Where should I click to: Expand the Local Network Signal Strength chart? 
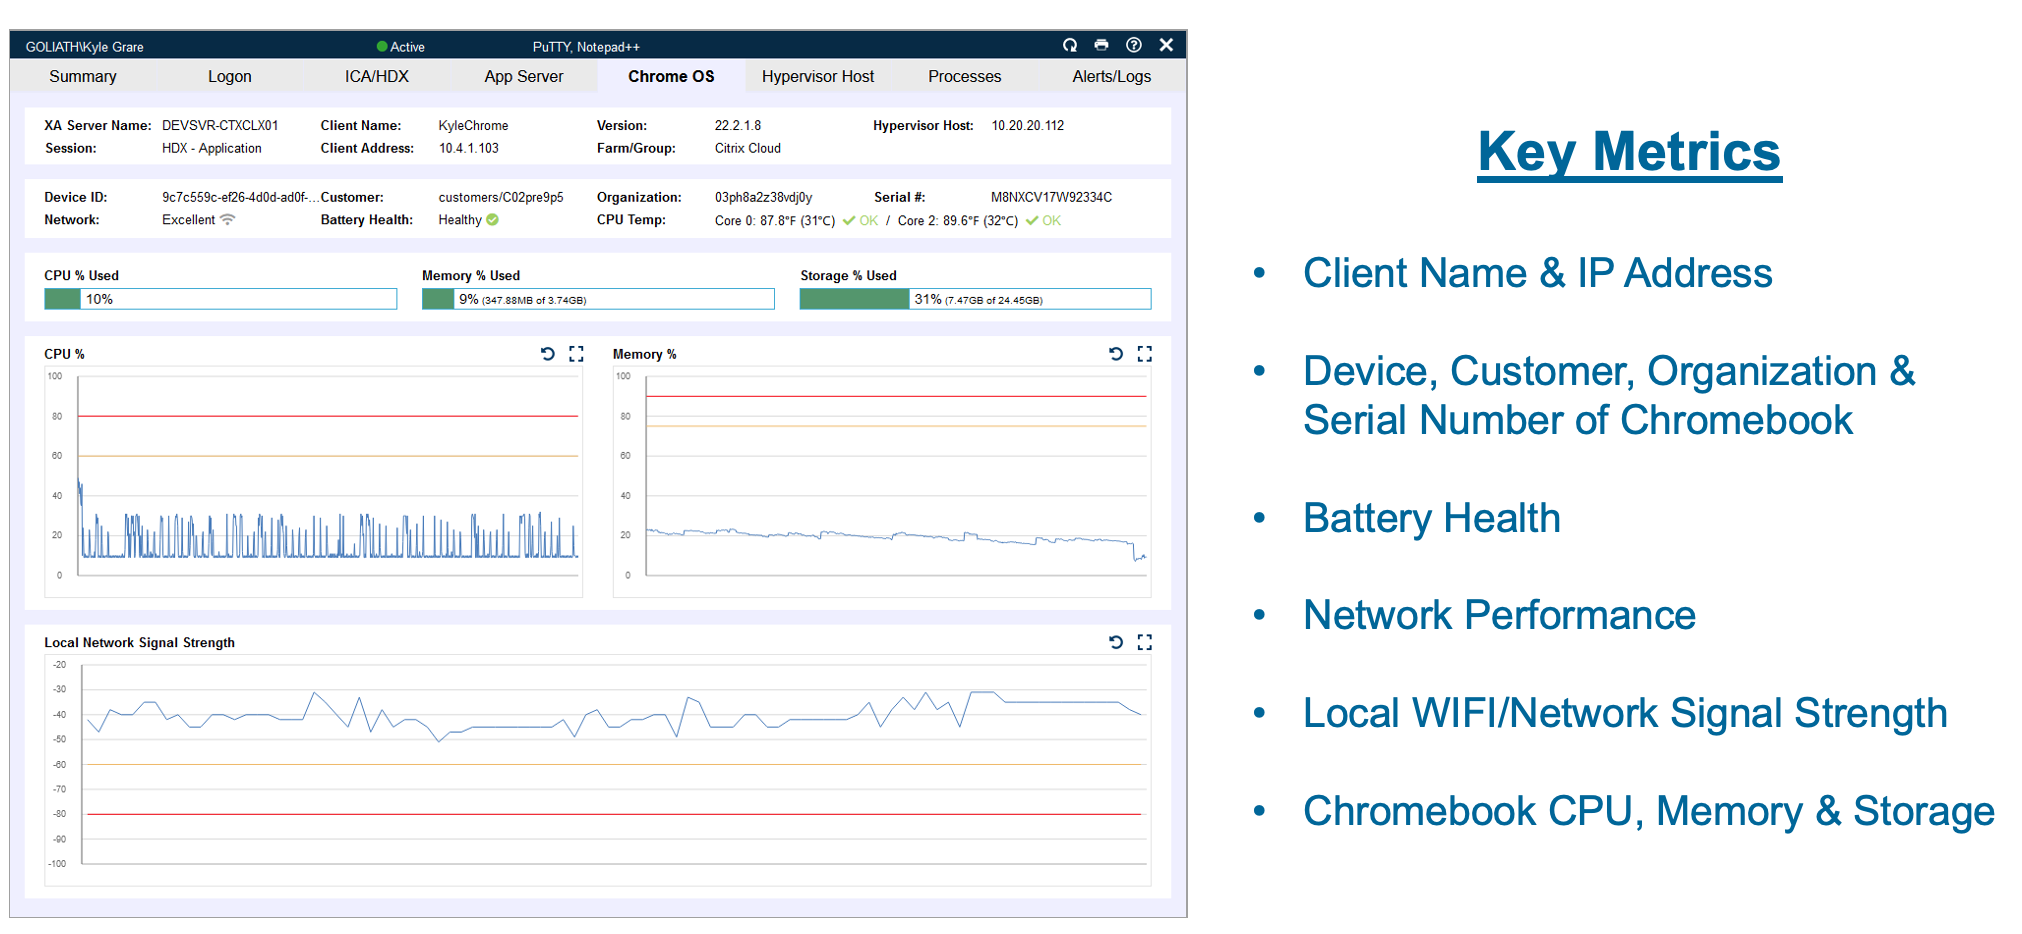pyautogui.click(x=1144, y=642)
